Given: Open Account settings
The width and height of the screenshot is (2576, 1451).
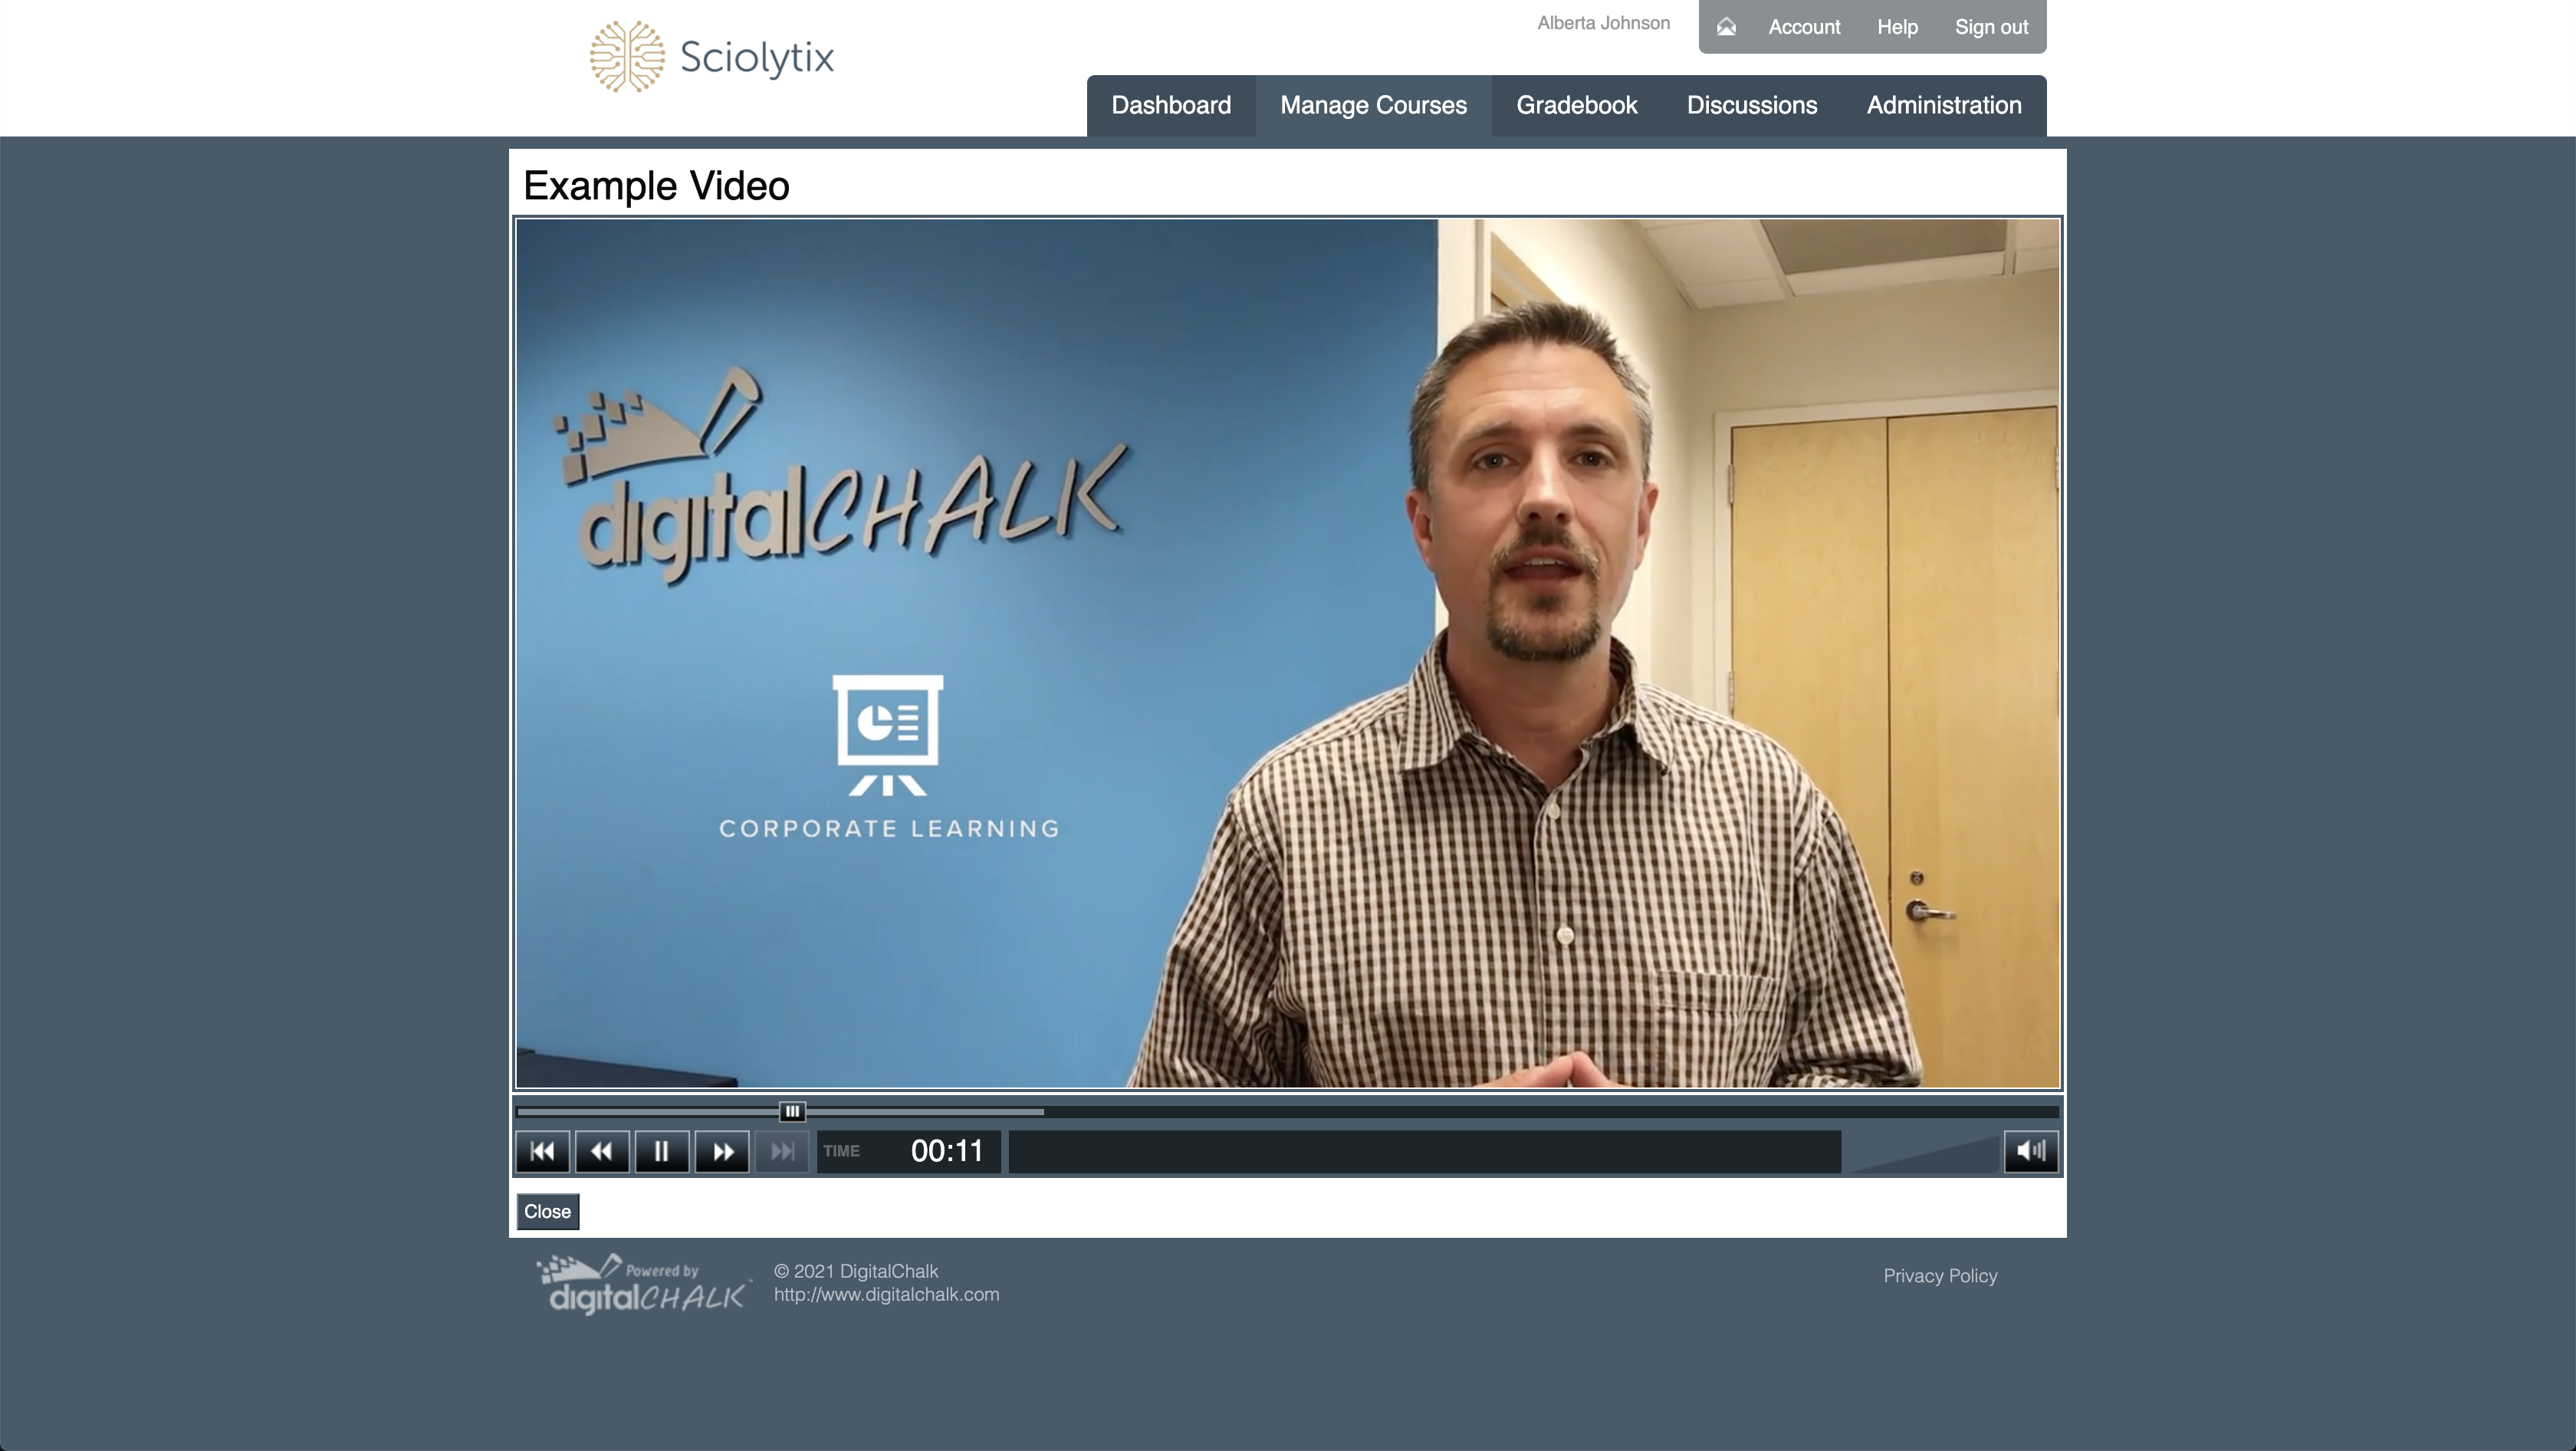Looking at the screenshot, I should tap(1803, 27).
